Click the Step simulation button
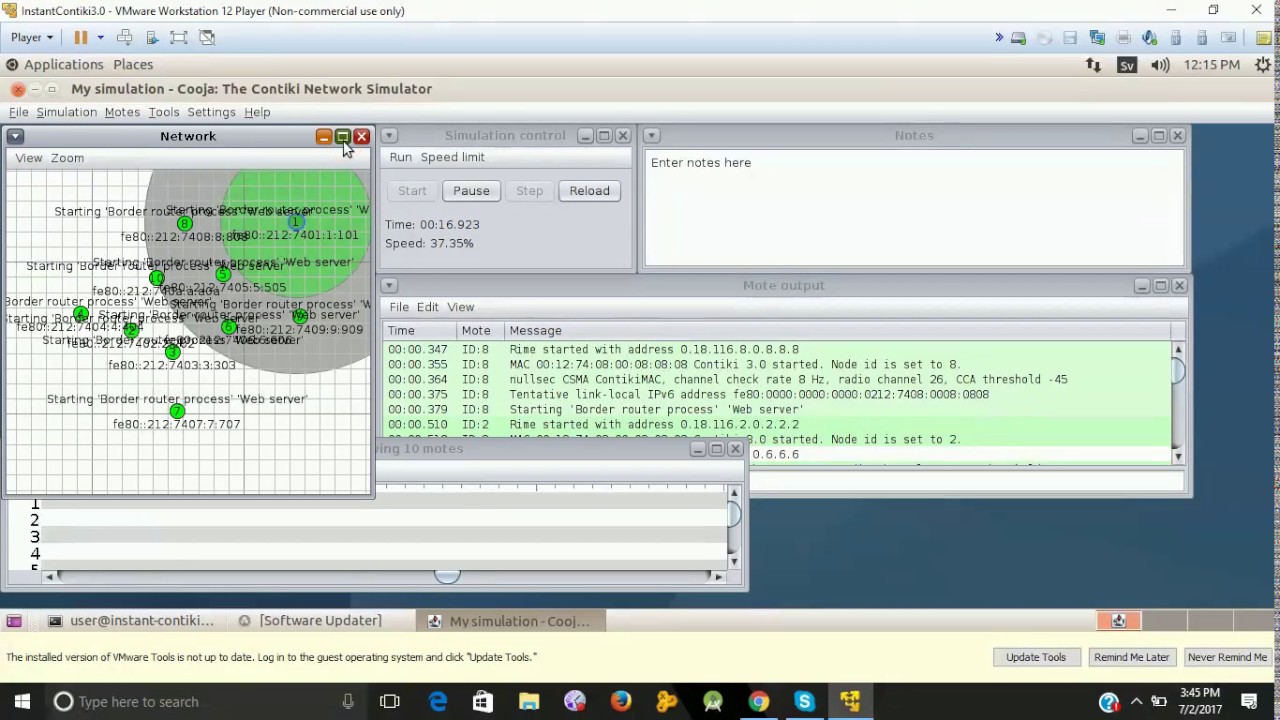 click(529, 191)
